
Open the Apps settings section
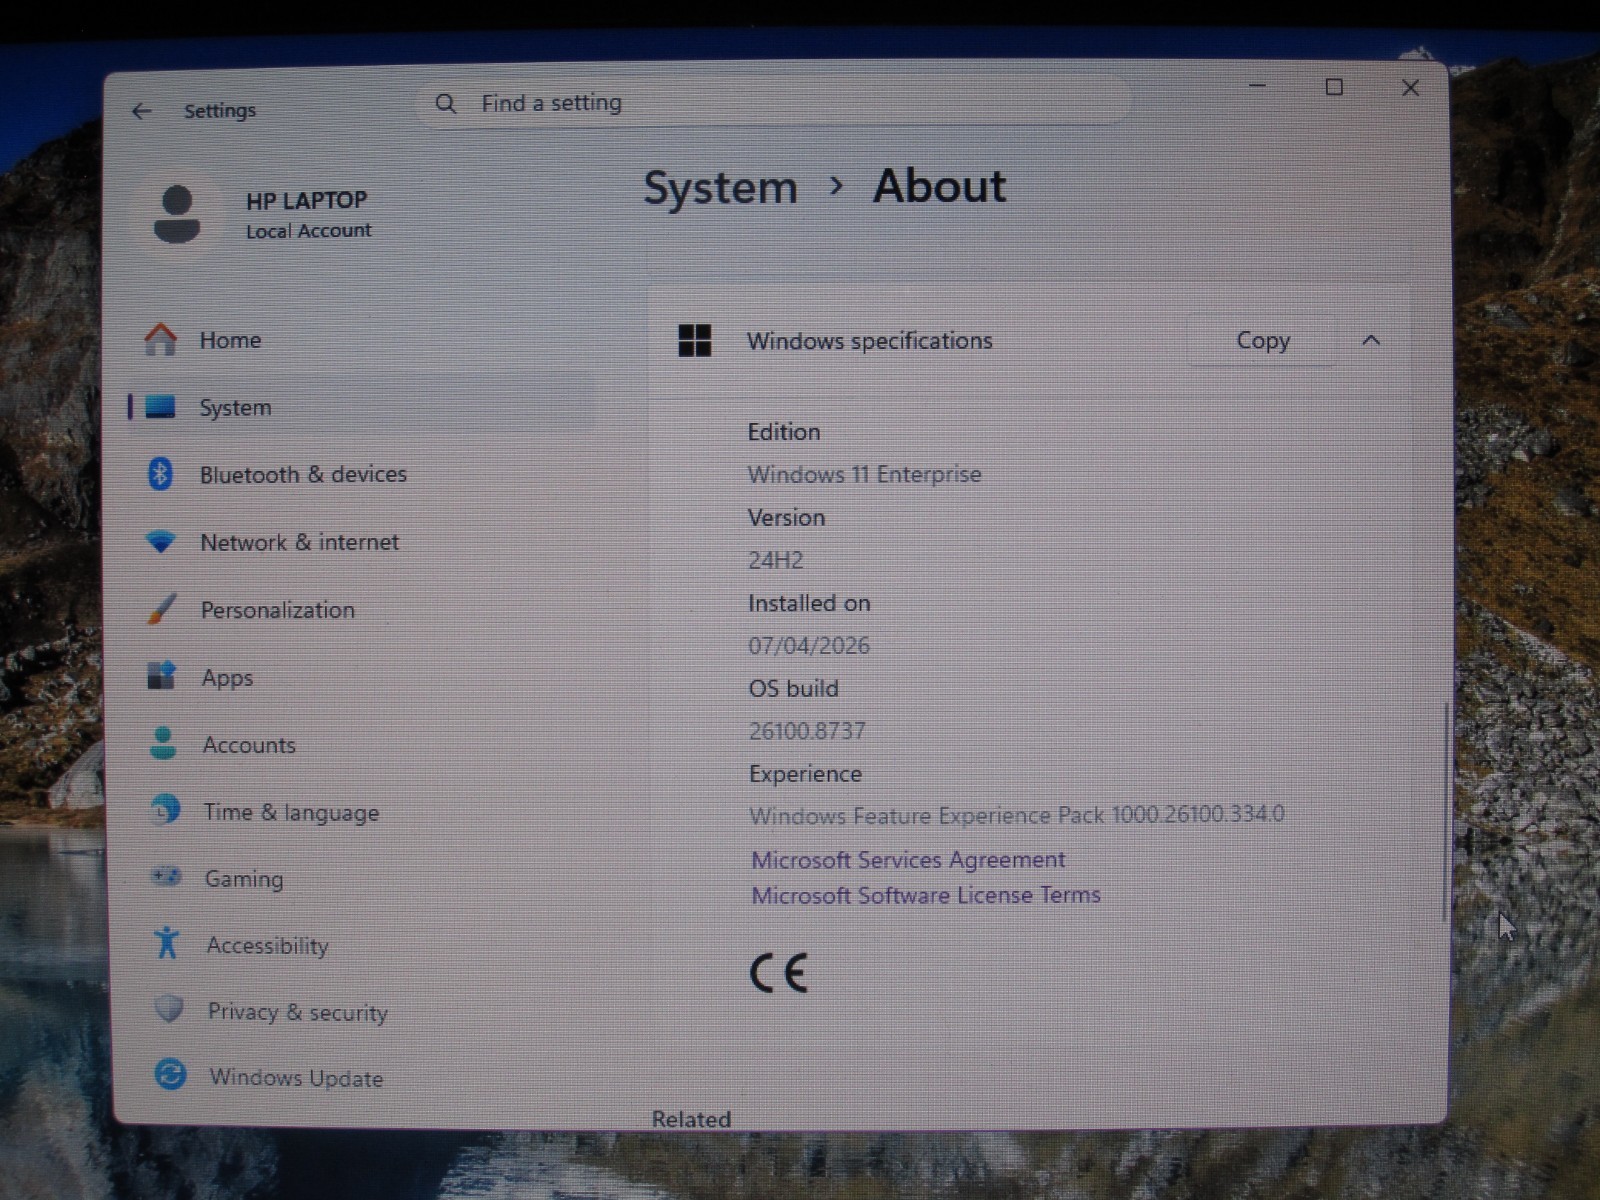360,677
